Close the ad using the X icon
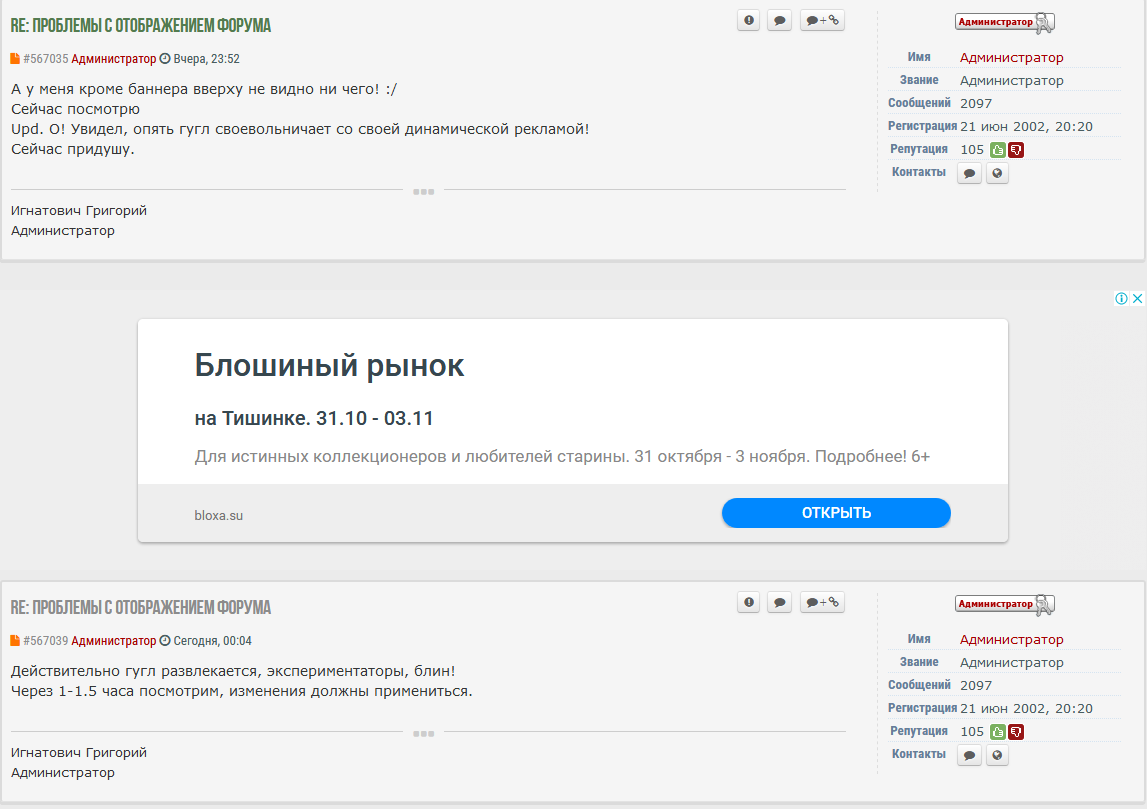 coord(1137,298)
